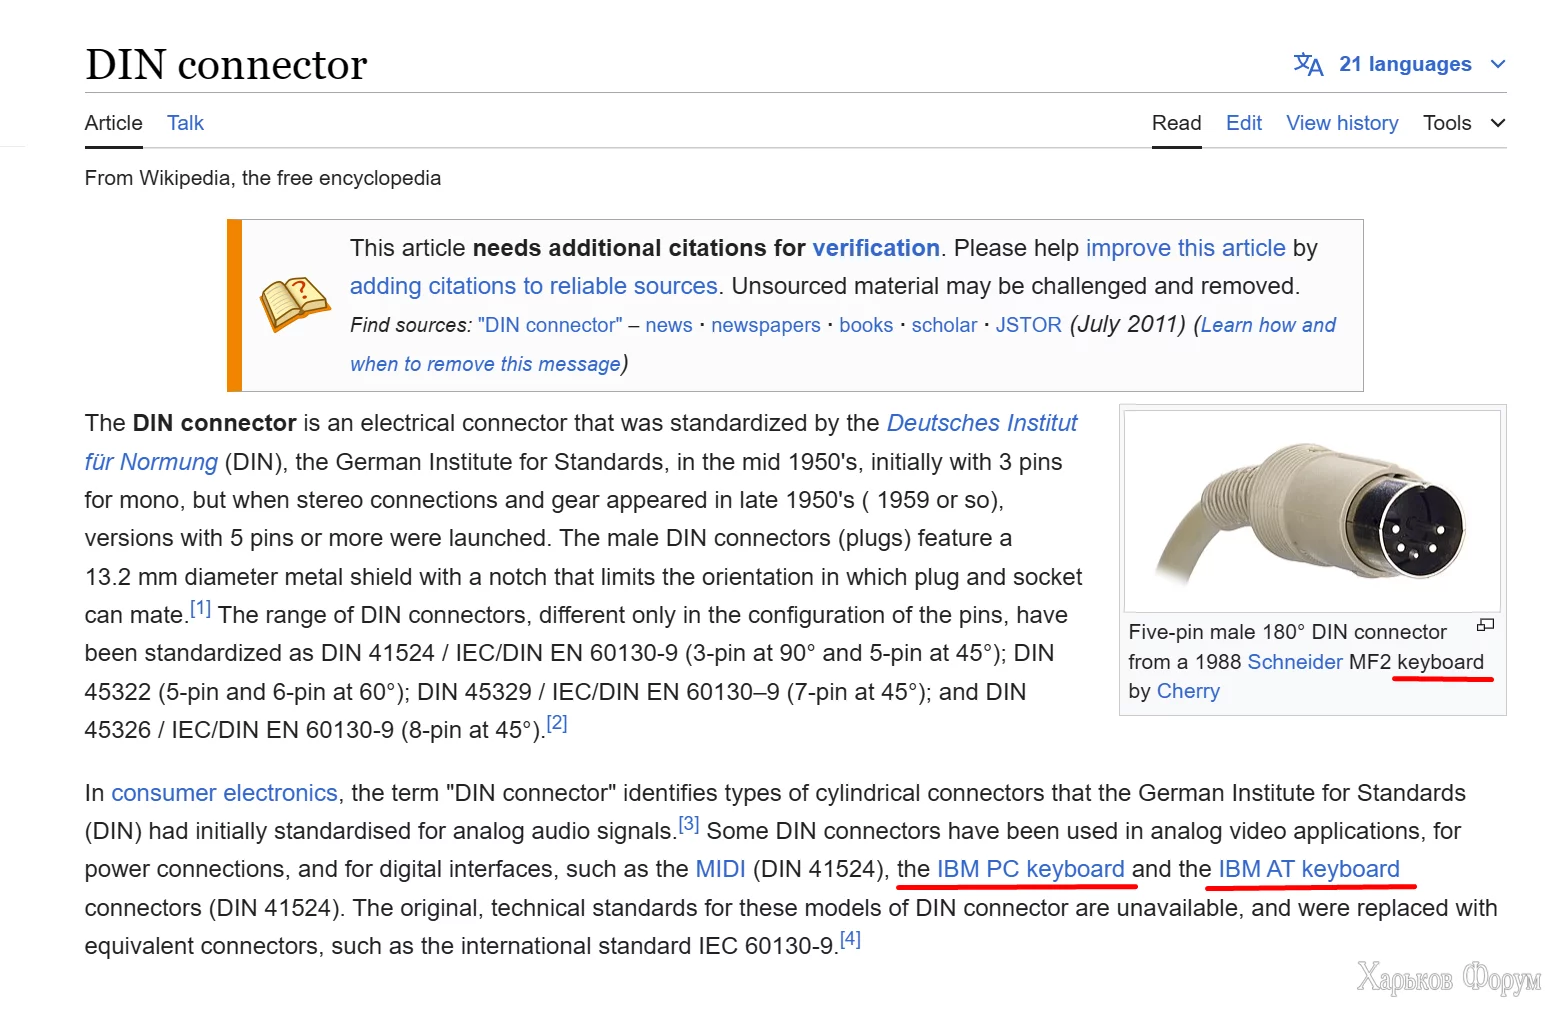Click the bold 'DIN connector' term in intro
This screenshot has height=1013, width=1559.
(x=214, y=423)
